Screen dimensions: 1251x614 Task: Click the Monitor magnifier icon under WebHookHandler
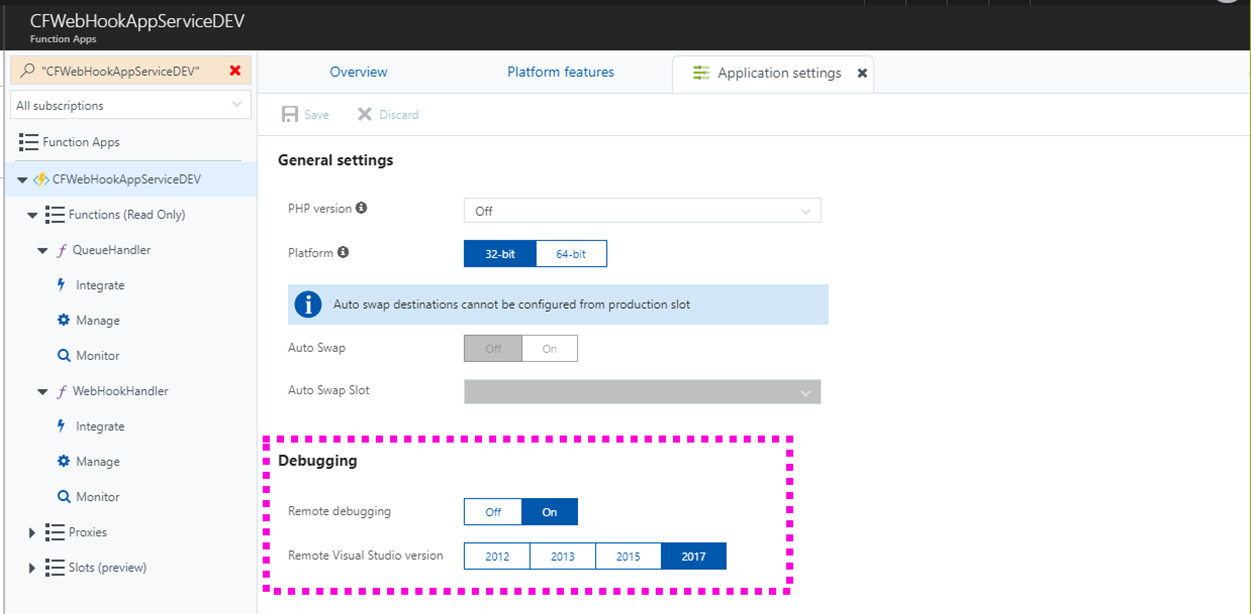[64, 496]
